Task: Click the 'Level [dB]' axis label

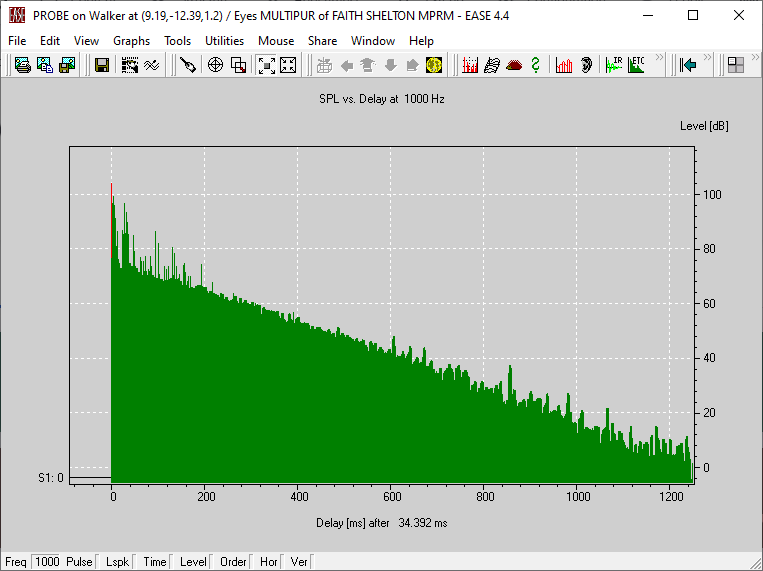Action: click(x=704, y=126)
